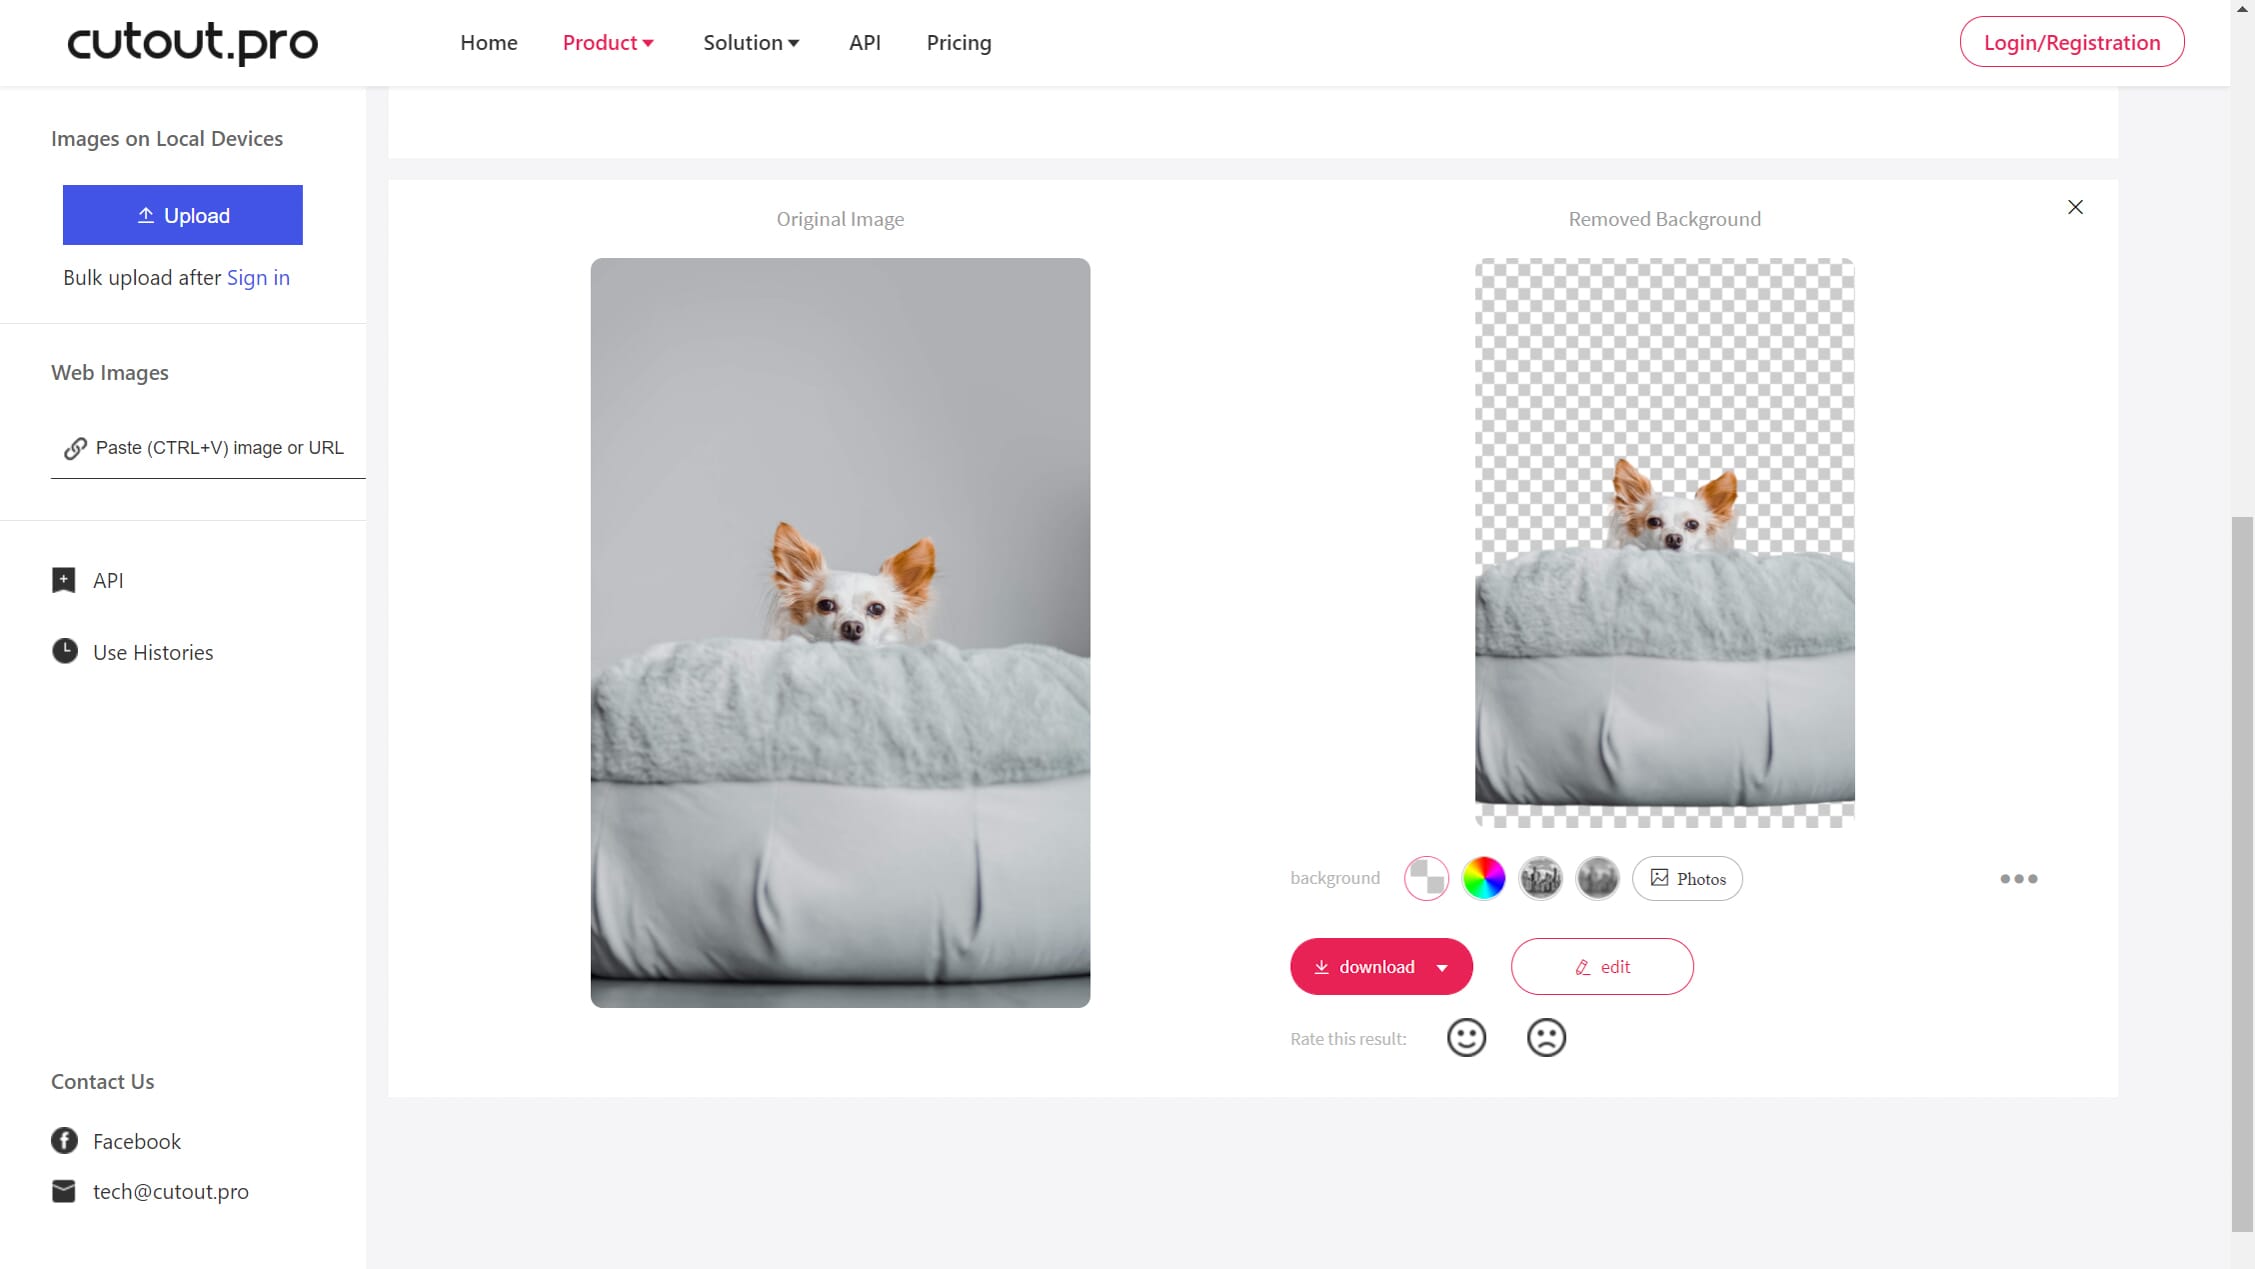Click the API plus icon in sidebar
2255x1269 pixels.
point(64,580)
